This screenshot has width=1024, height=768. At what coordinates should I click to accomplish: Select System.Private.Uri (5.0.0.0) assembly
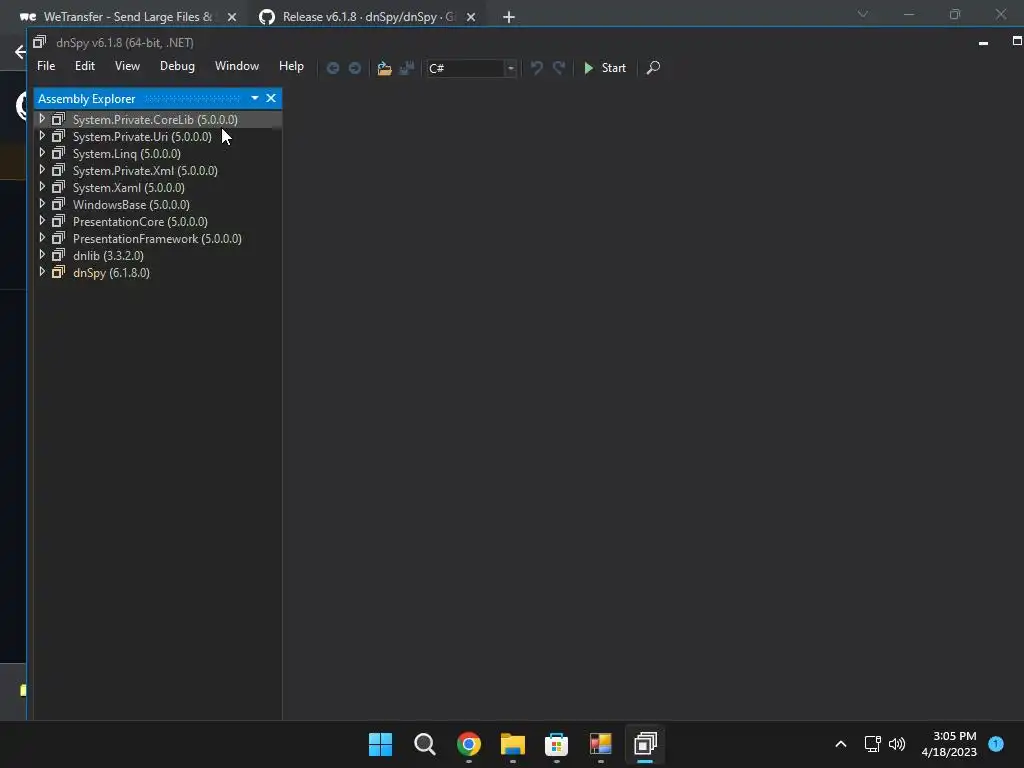point(142,136)
